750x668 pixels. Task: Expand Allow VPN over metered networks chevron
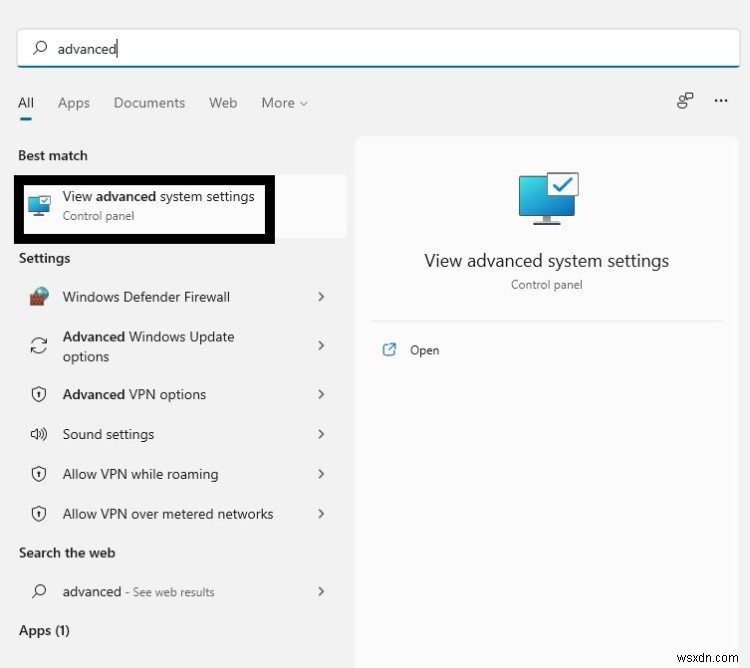[321, 514]
